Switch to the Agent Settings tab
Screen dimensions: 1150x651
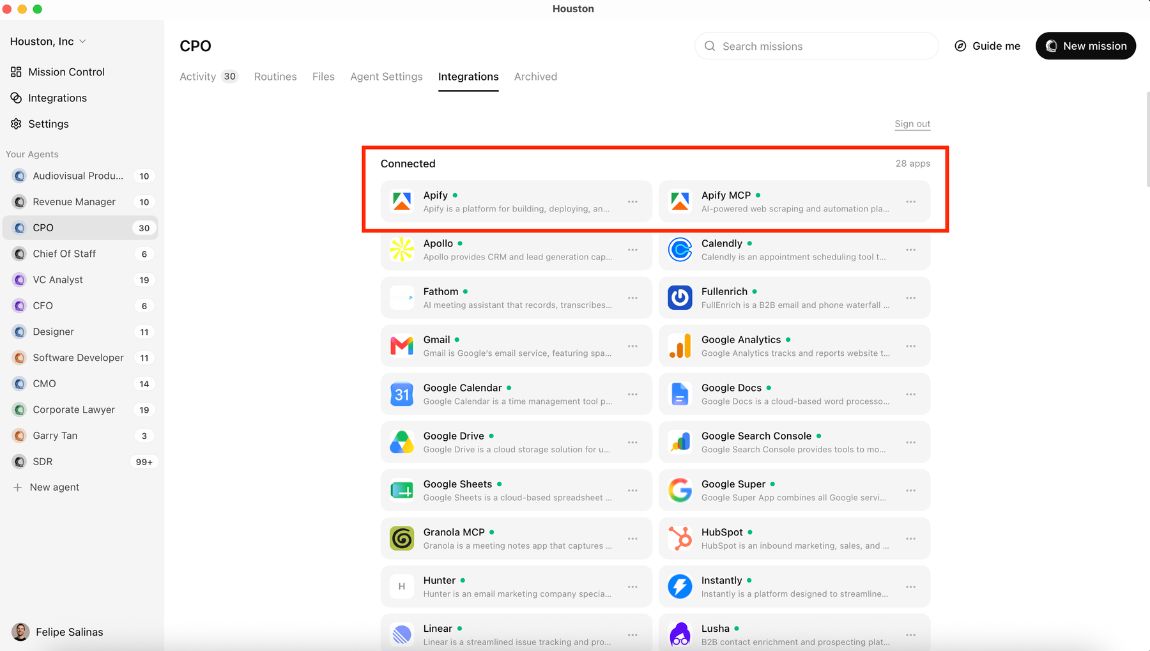(x=387, y=76)
